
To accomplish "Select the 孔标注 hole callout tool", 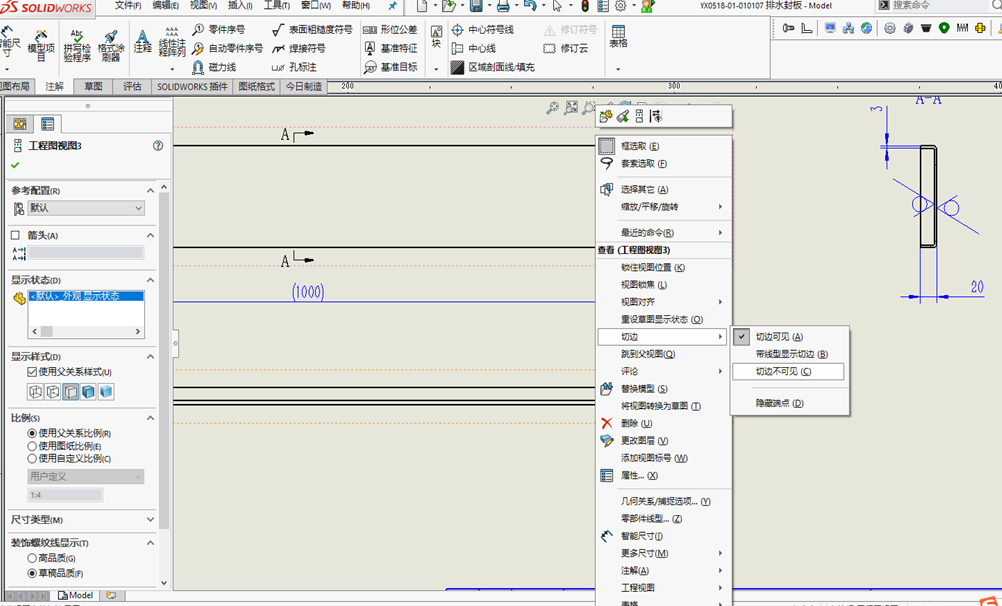I will [303, 66].
